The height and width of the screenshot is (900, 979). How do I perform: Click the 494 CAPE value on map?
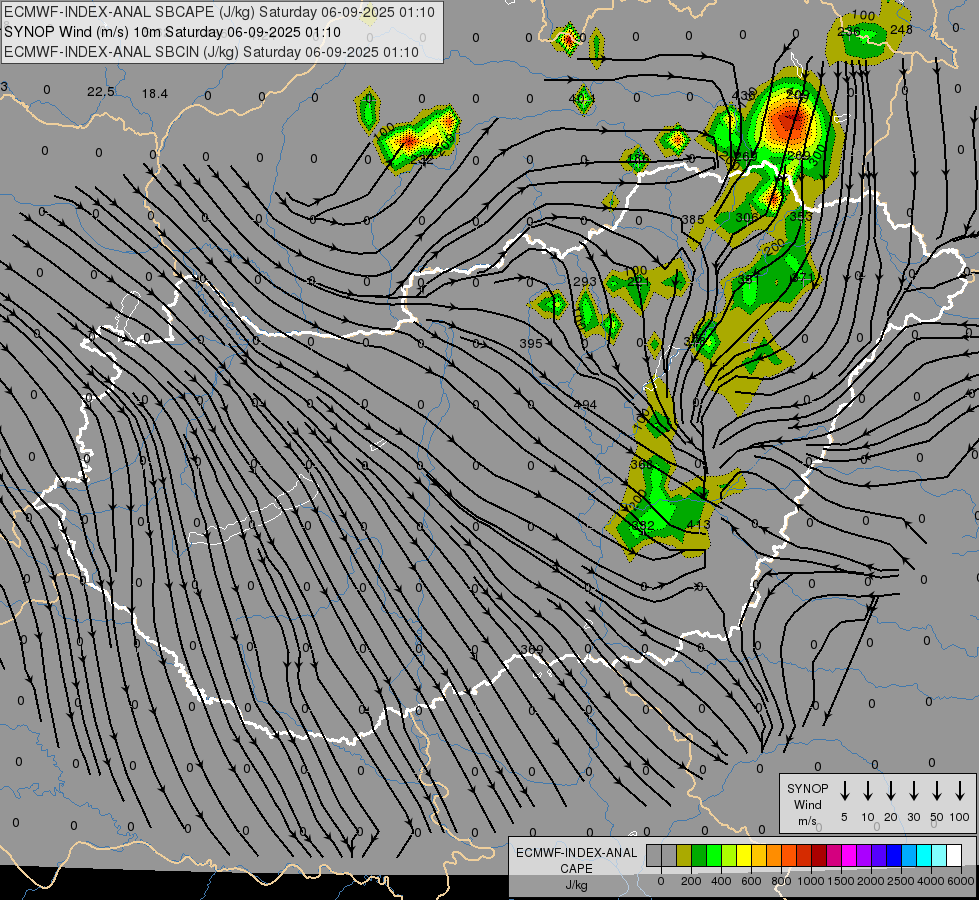point(585,405)
